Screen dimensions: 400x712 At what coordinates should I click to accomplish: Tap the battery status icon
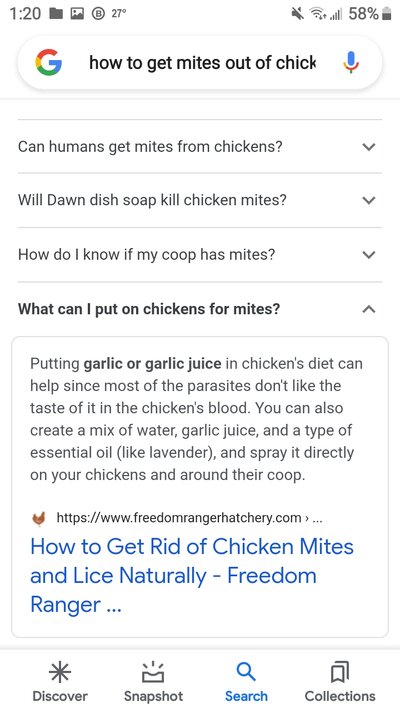pos(386,15)
